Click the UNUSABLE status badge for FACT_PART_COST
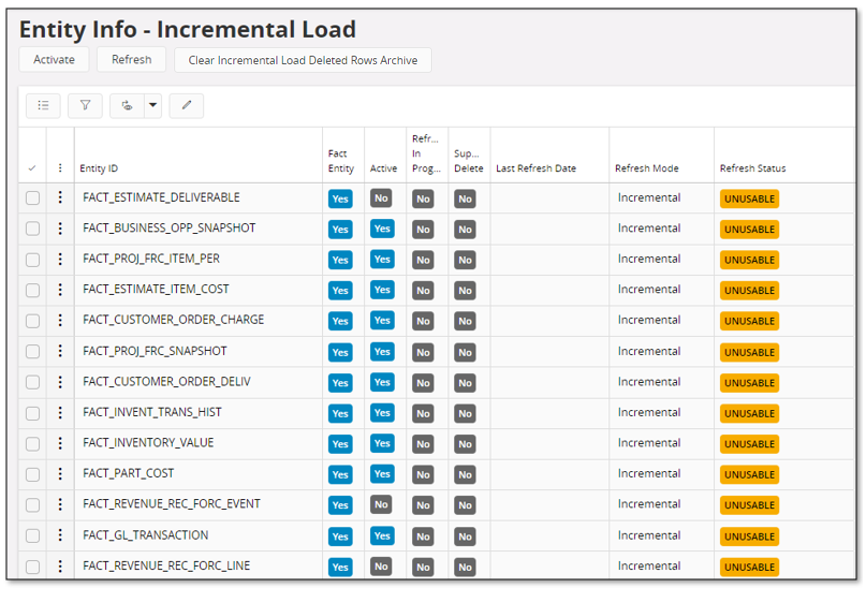Viewport: 863px width, 589px height. pos(749,475)
